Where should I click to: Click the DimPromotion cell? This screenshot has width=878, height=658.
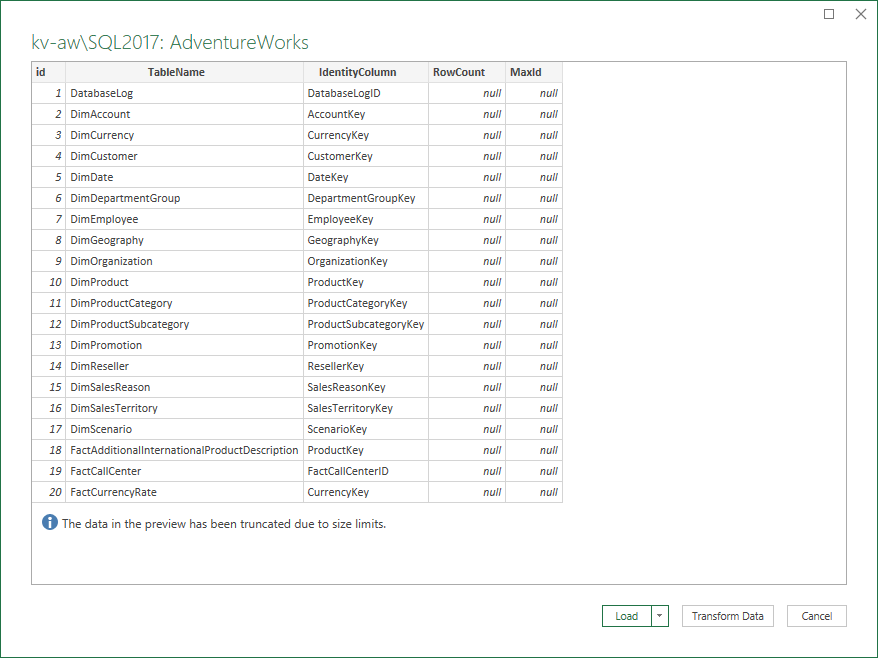pyautogui.click(x=184, y=345)
